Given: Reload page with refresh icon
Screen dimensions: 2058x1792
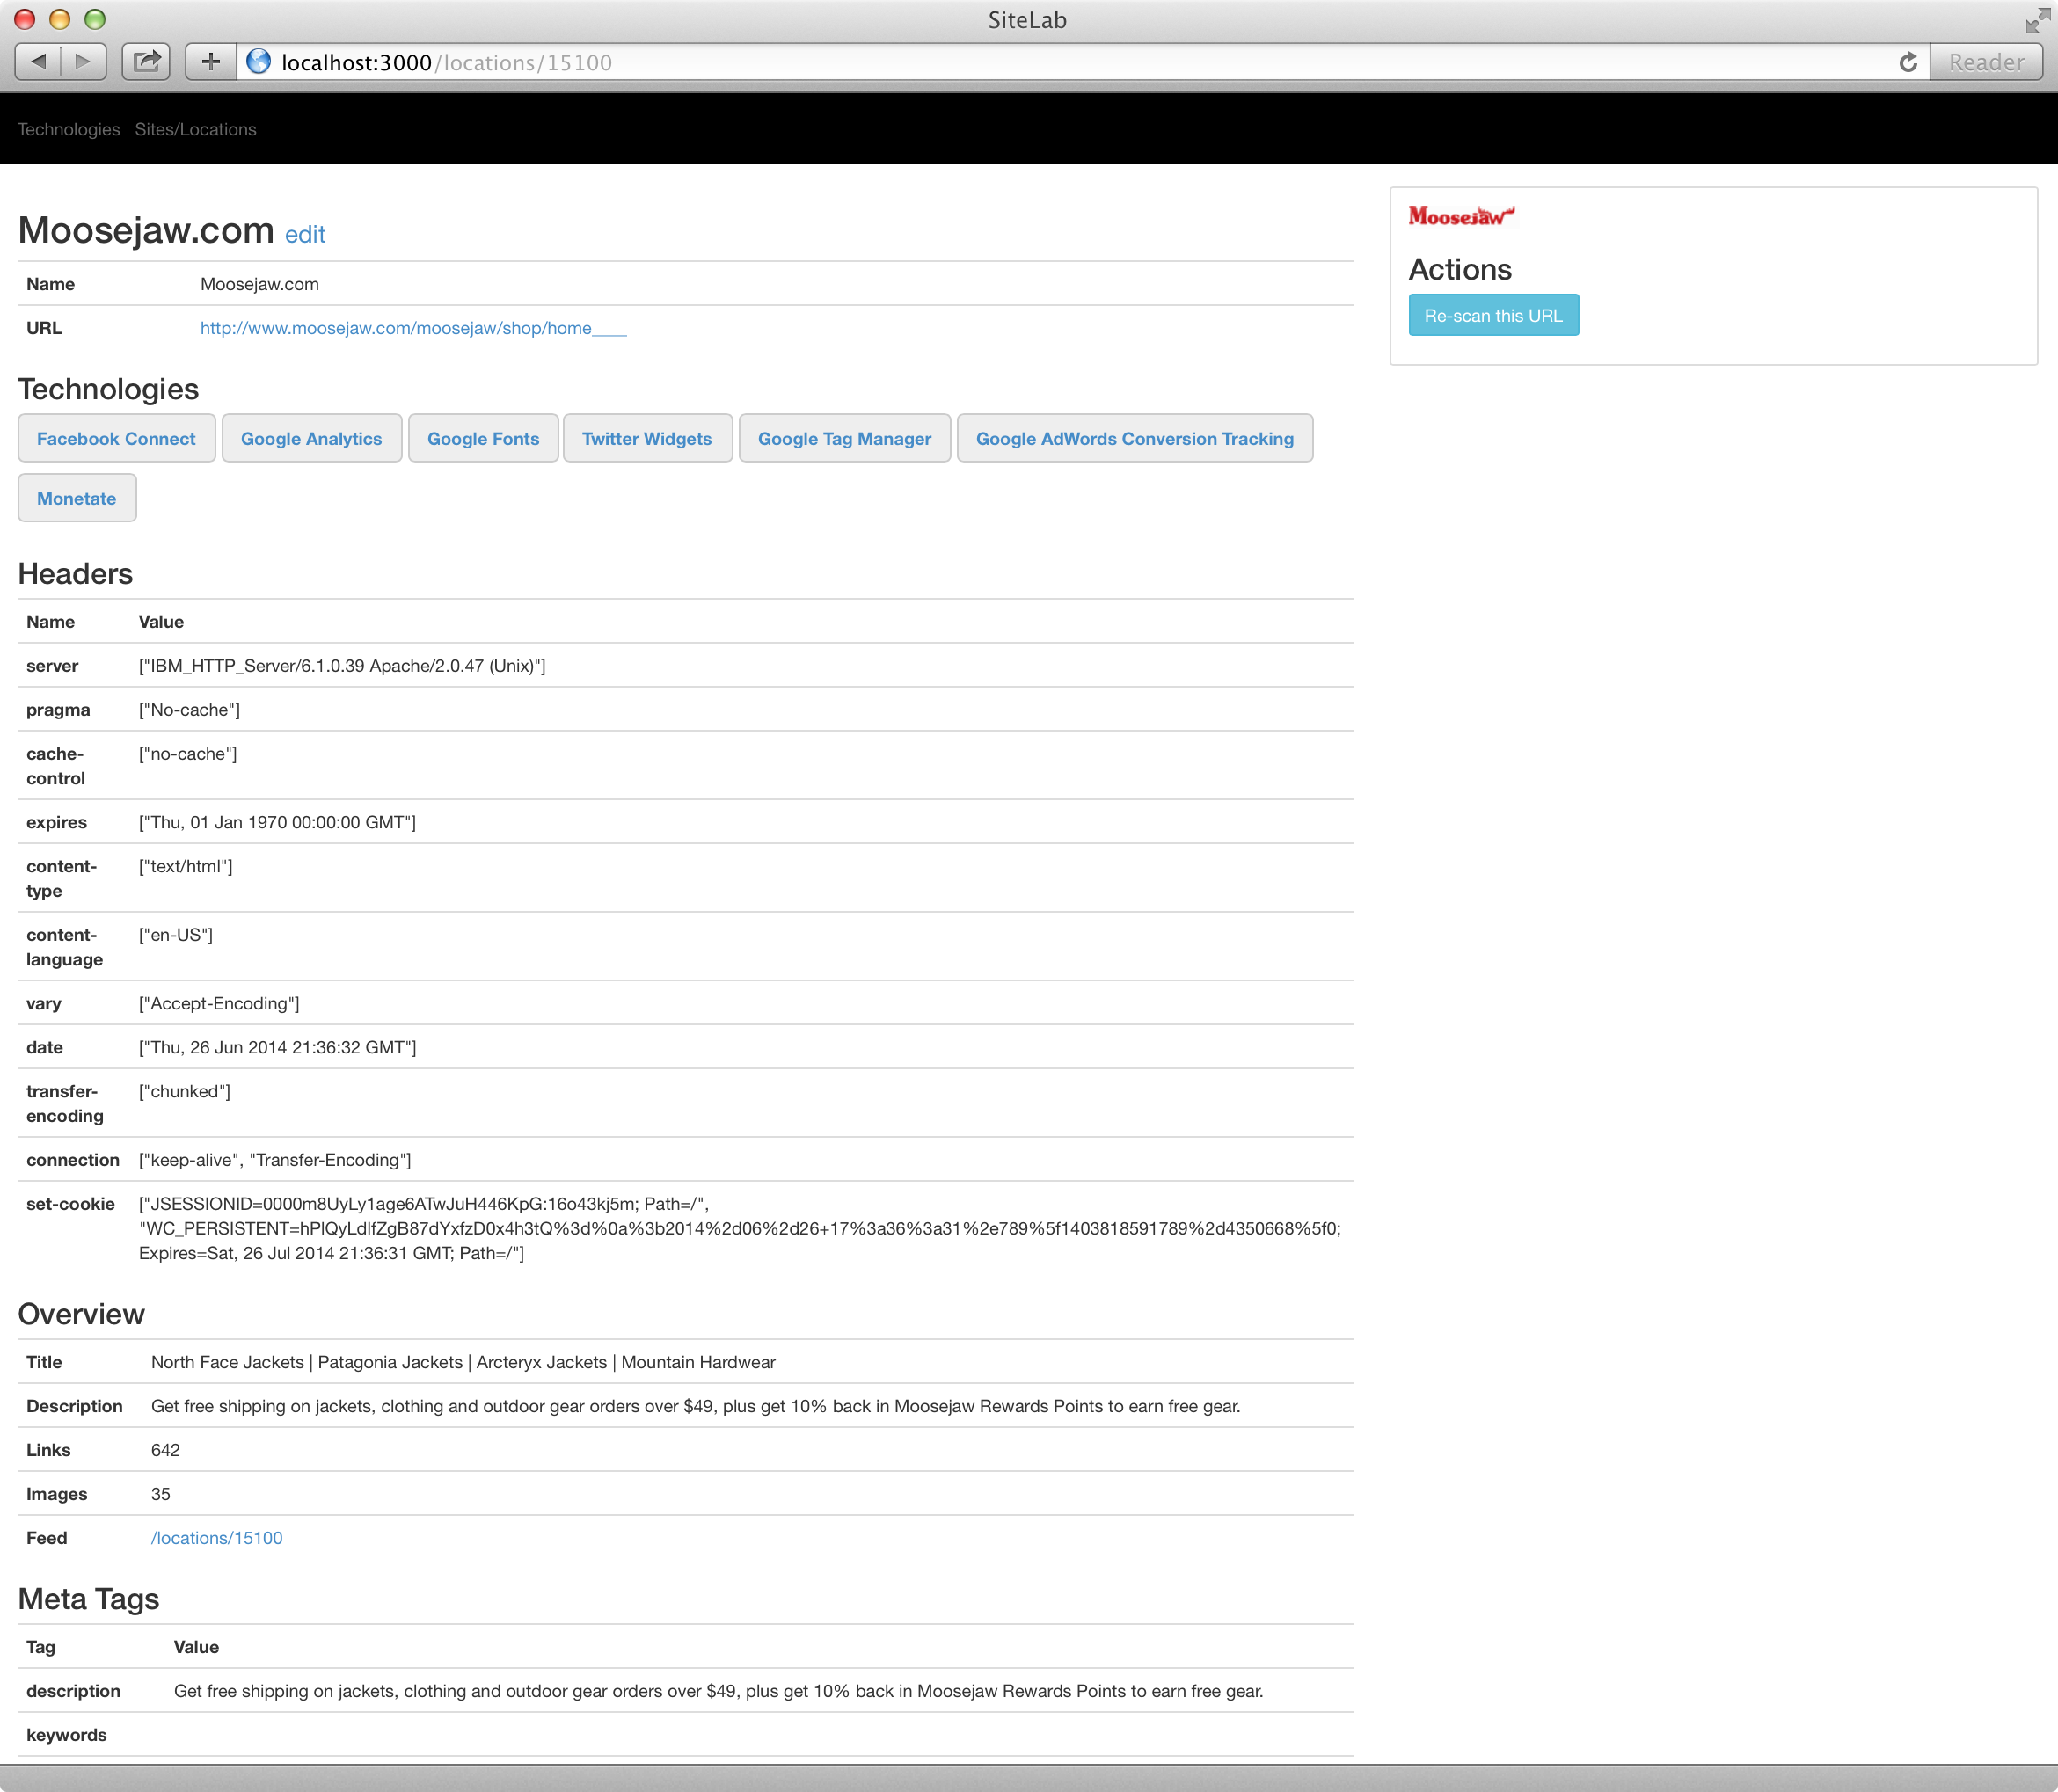Looking at the screenshot, I should pos(1908,62).
